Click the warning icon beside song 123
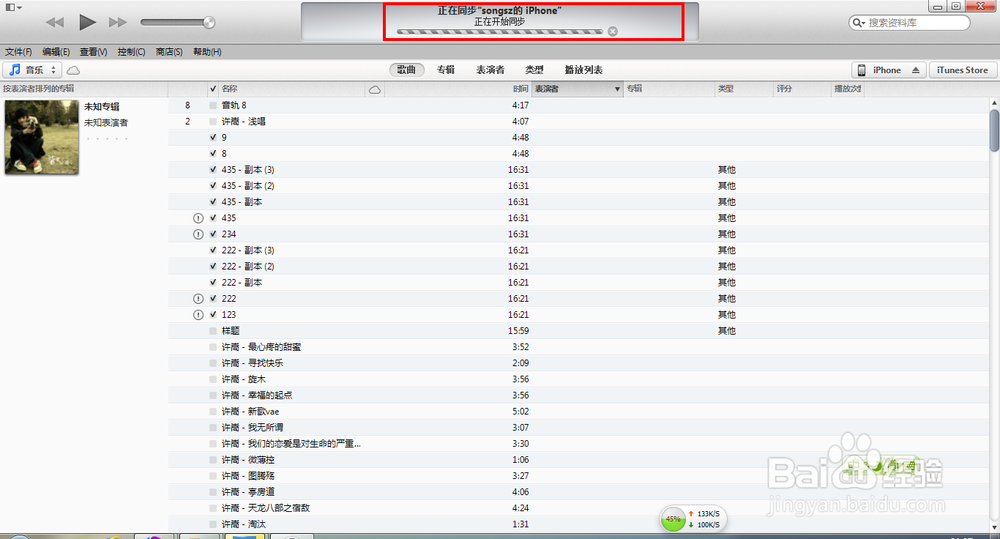Screen dimensions: 1000x539 [198, 314]
